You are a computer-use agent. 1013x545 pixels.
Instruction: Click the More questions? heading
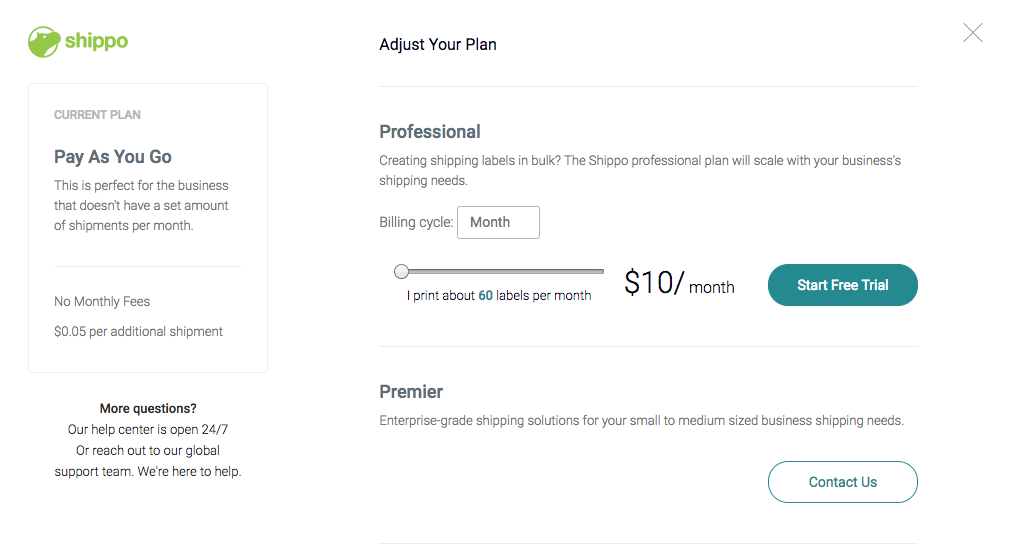148,408
